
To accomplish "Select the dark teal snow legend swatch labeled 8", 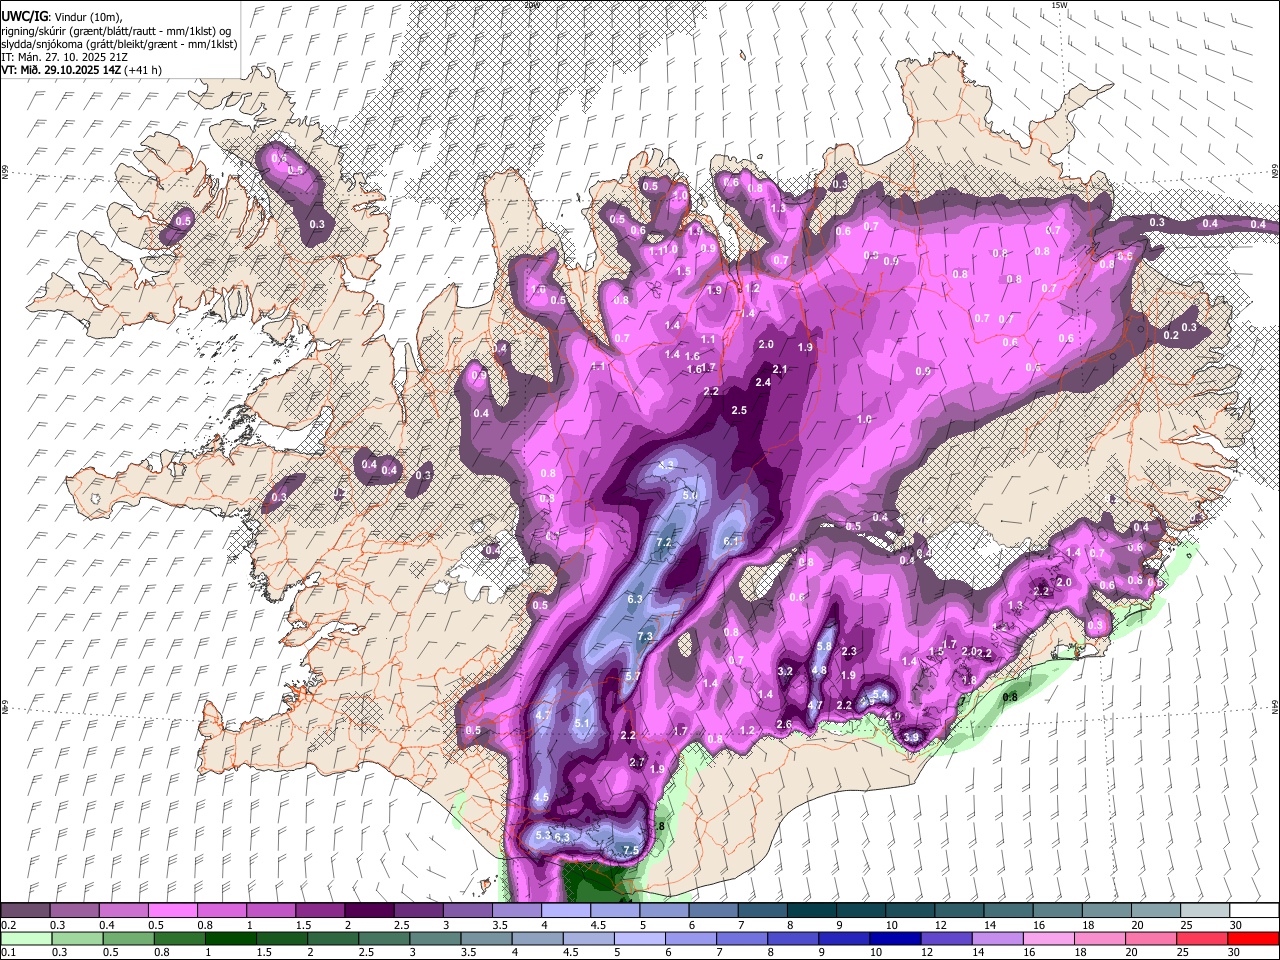I will click(x=812, y=911).
